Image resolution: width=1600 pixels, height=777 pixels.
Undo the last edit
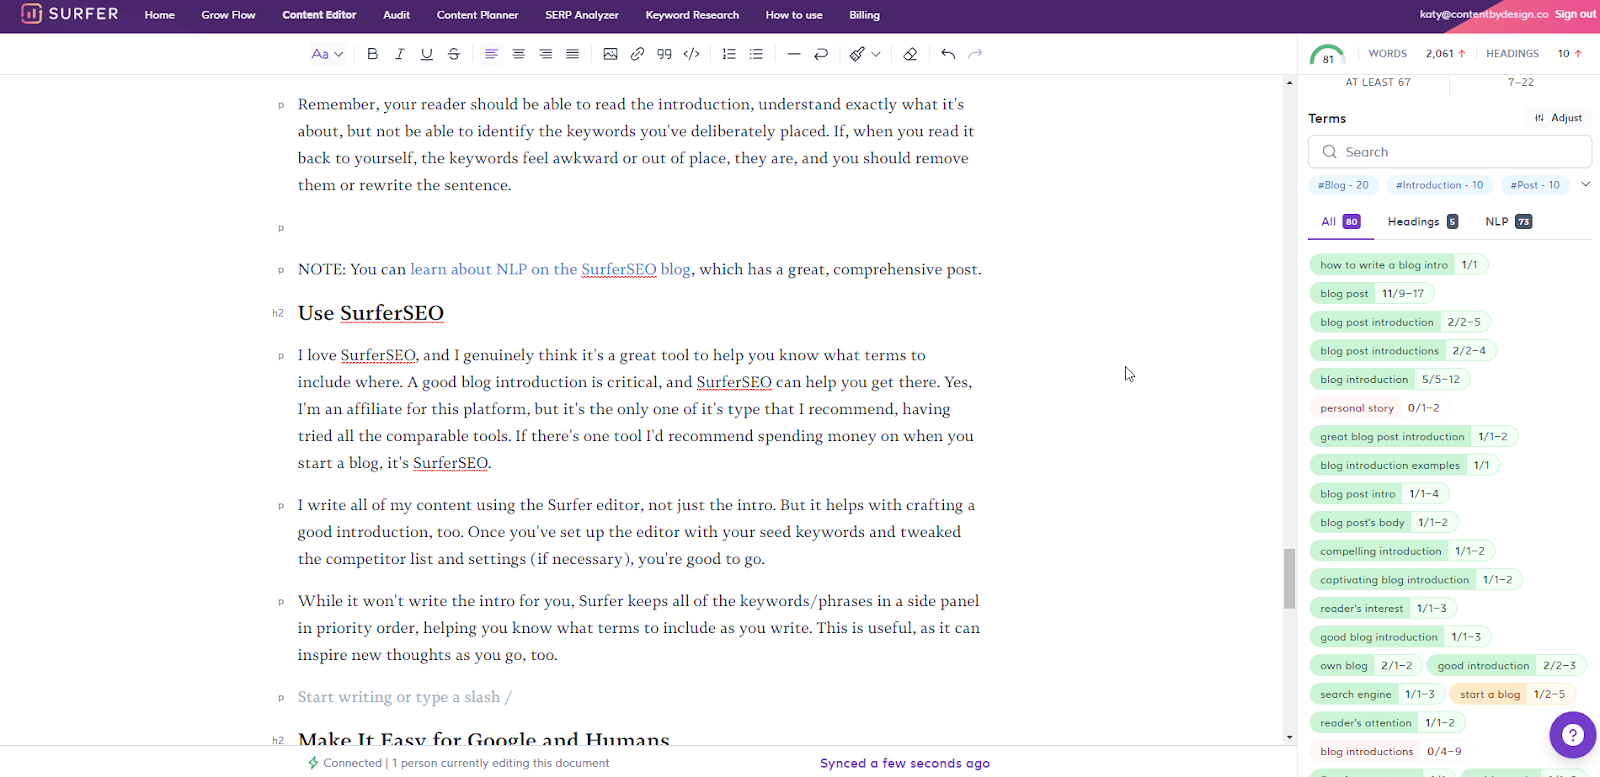pyautogui.click(x=948, y=54)
